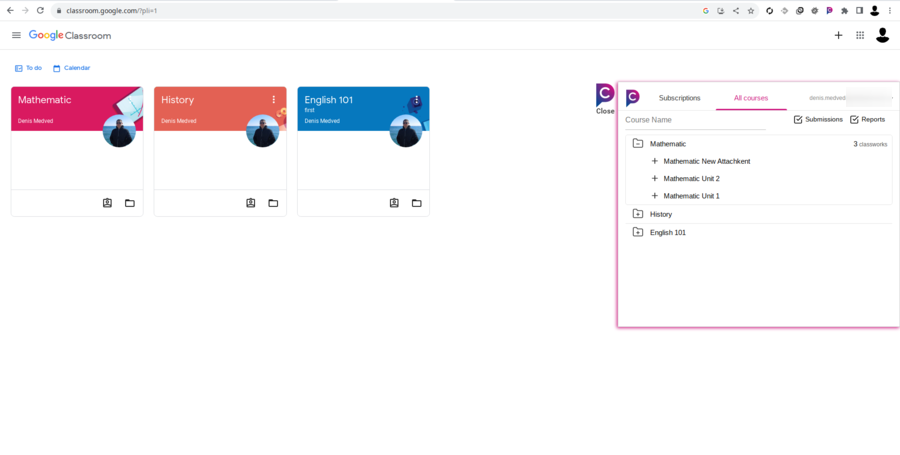Open the History class card title
The height and width of the screenshot is (455, 900).
click(177, 100)
